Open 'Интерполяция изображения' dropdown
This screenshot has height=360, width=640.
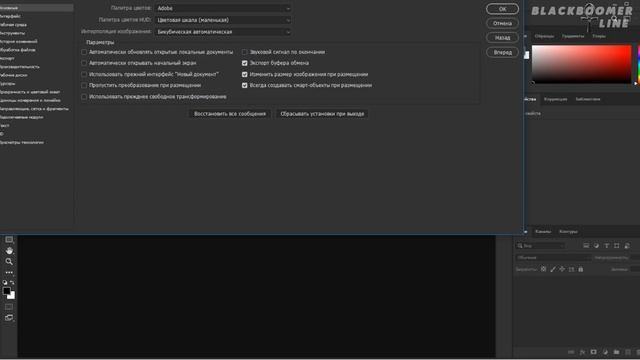[223, 32]
